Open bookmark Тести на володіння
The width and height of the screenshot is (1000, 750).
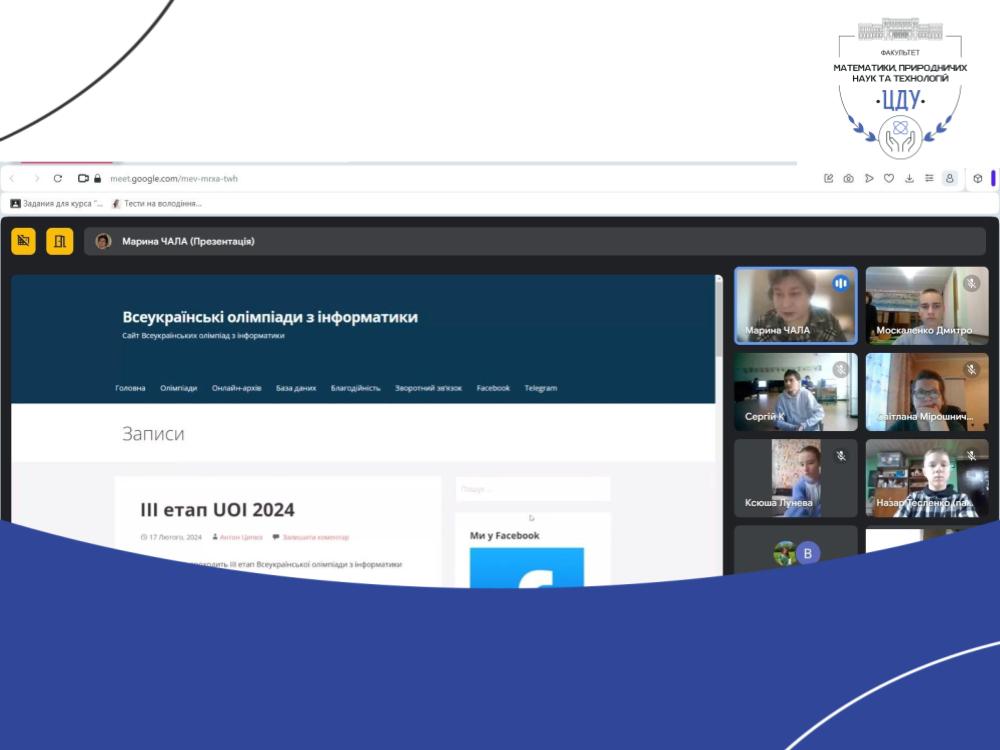tap(156, 203)
